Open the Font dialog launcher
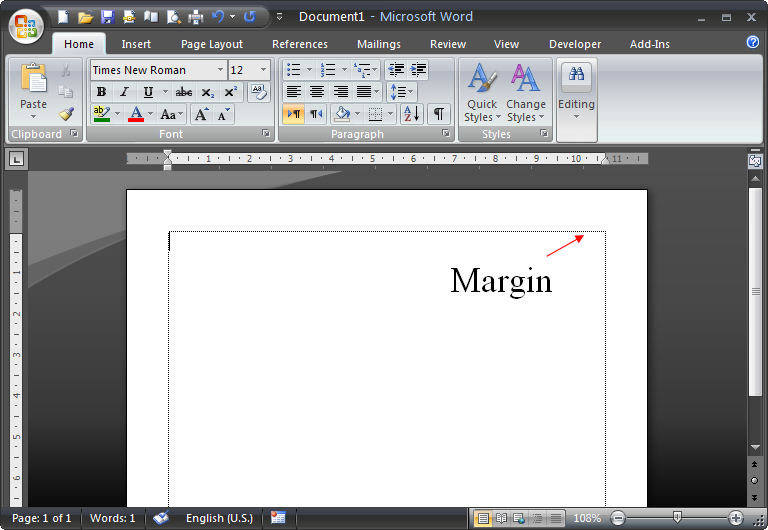The image size is (768, 530). pyautogui.click(x=265, y=133)
